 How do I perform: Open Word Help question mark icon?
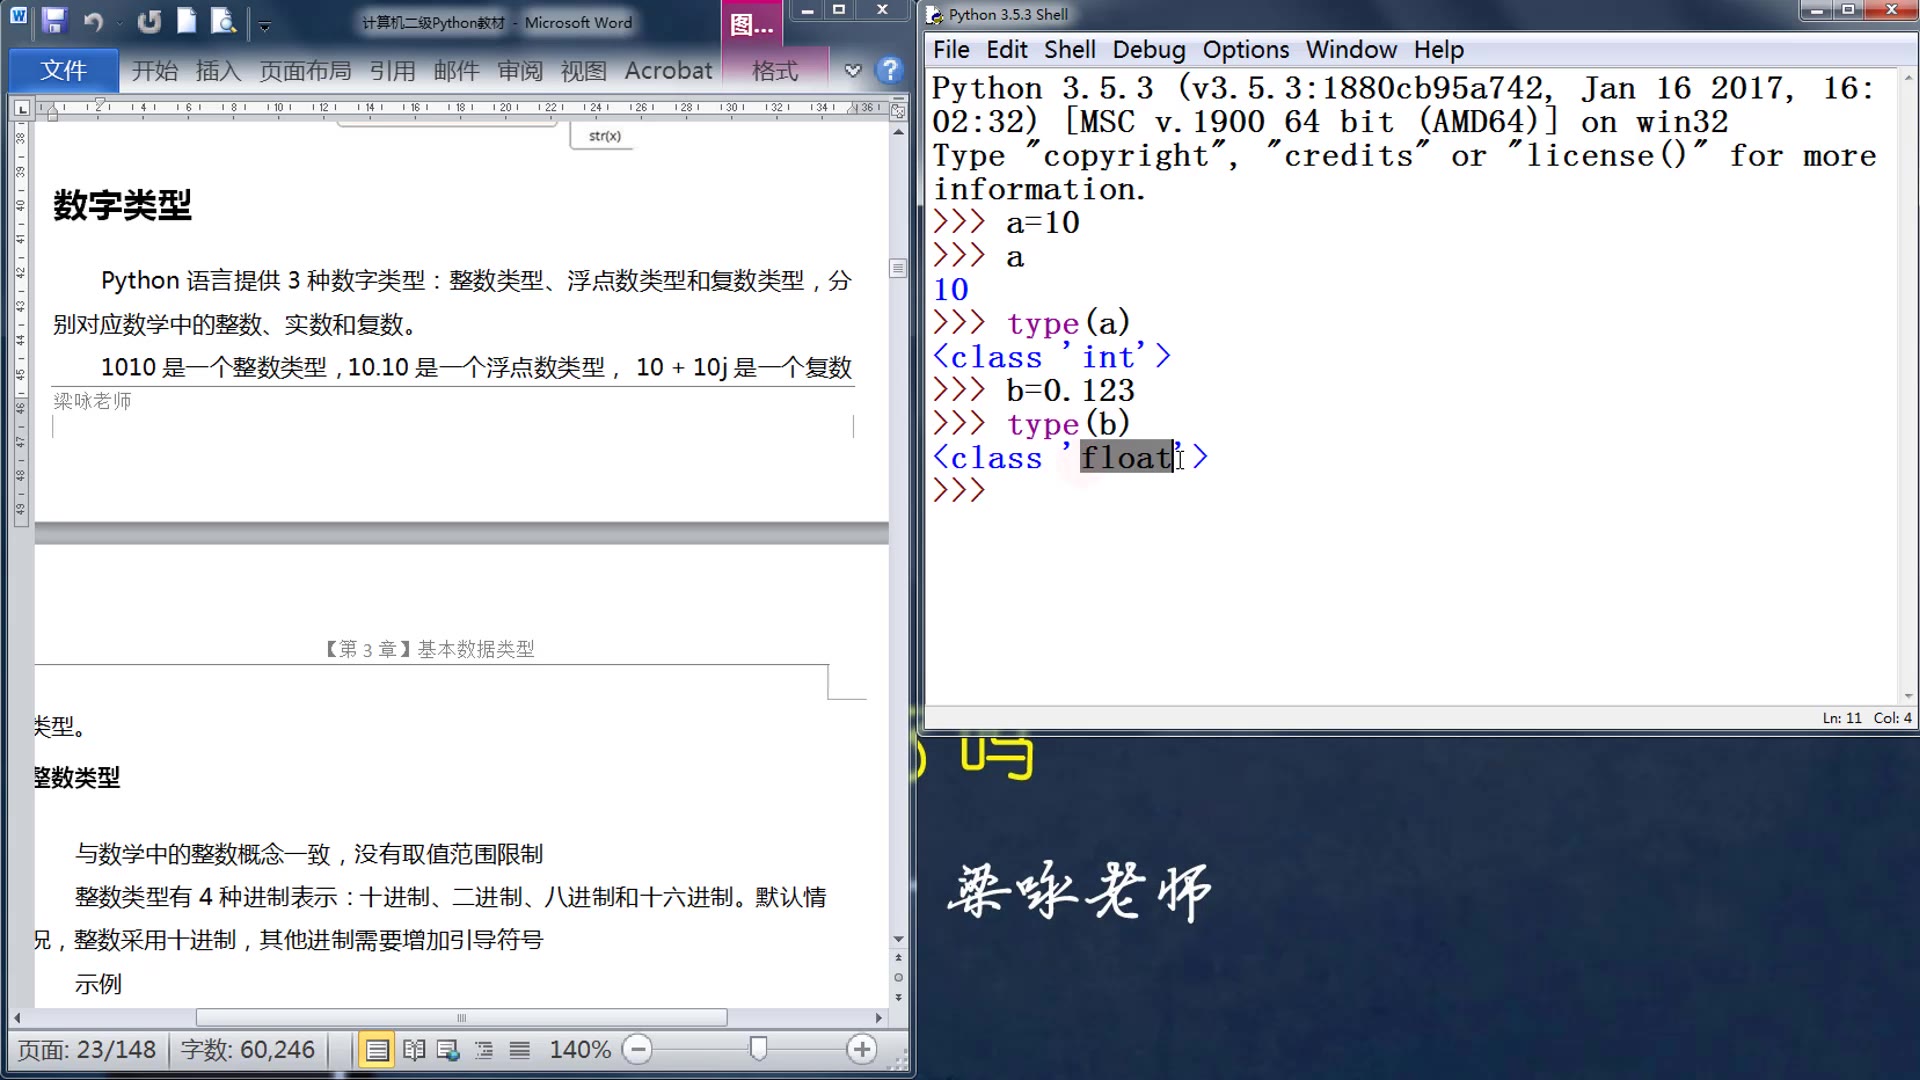pyautogui.click(x=889, y=70)
